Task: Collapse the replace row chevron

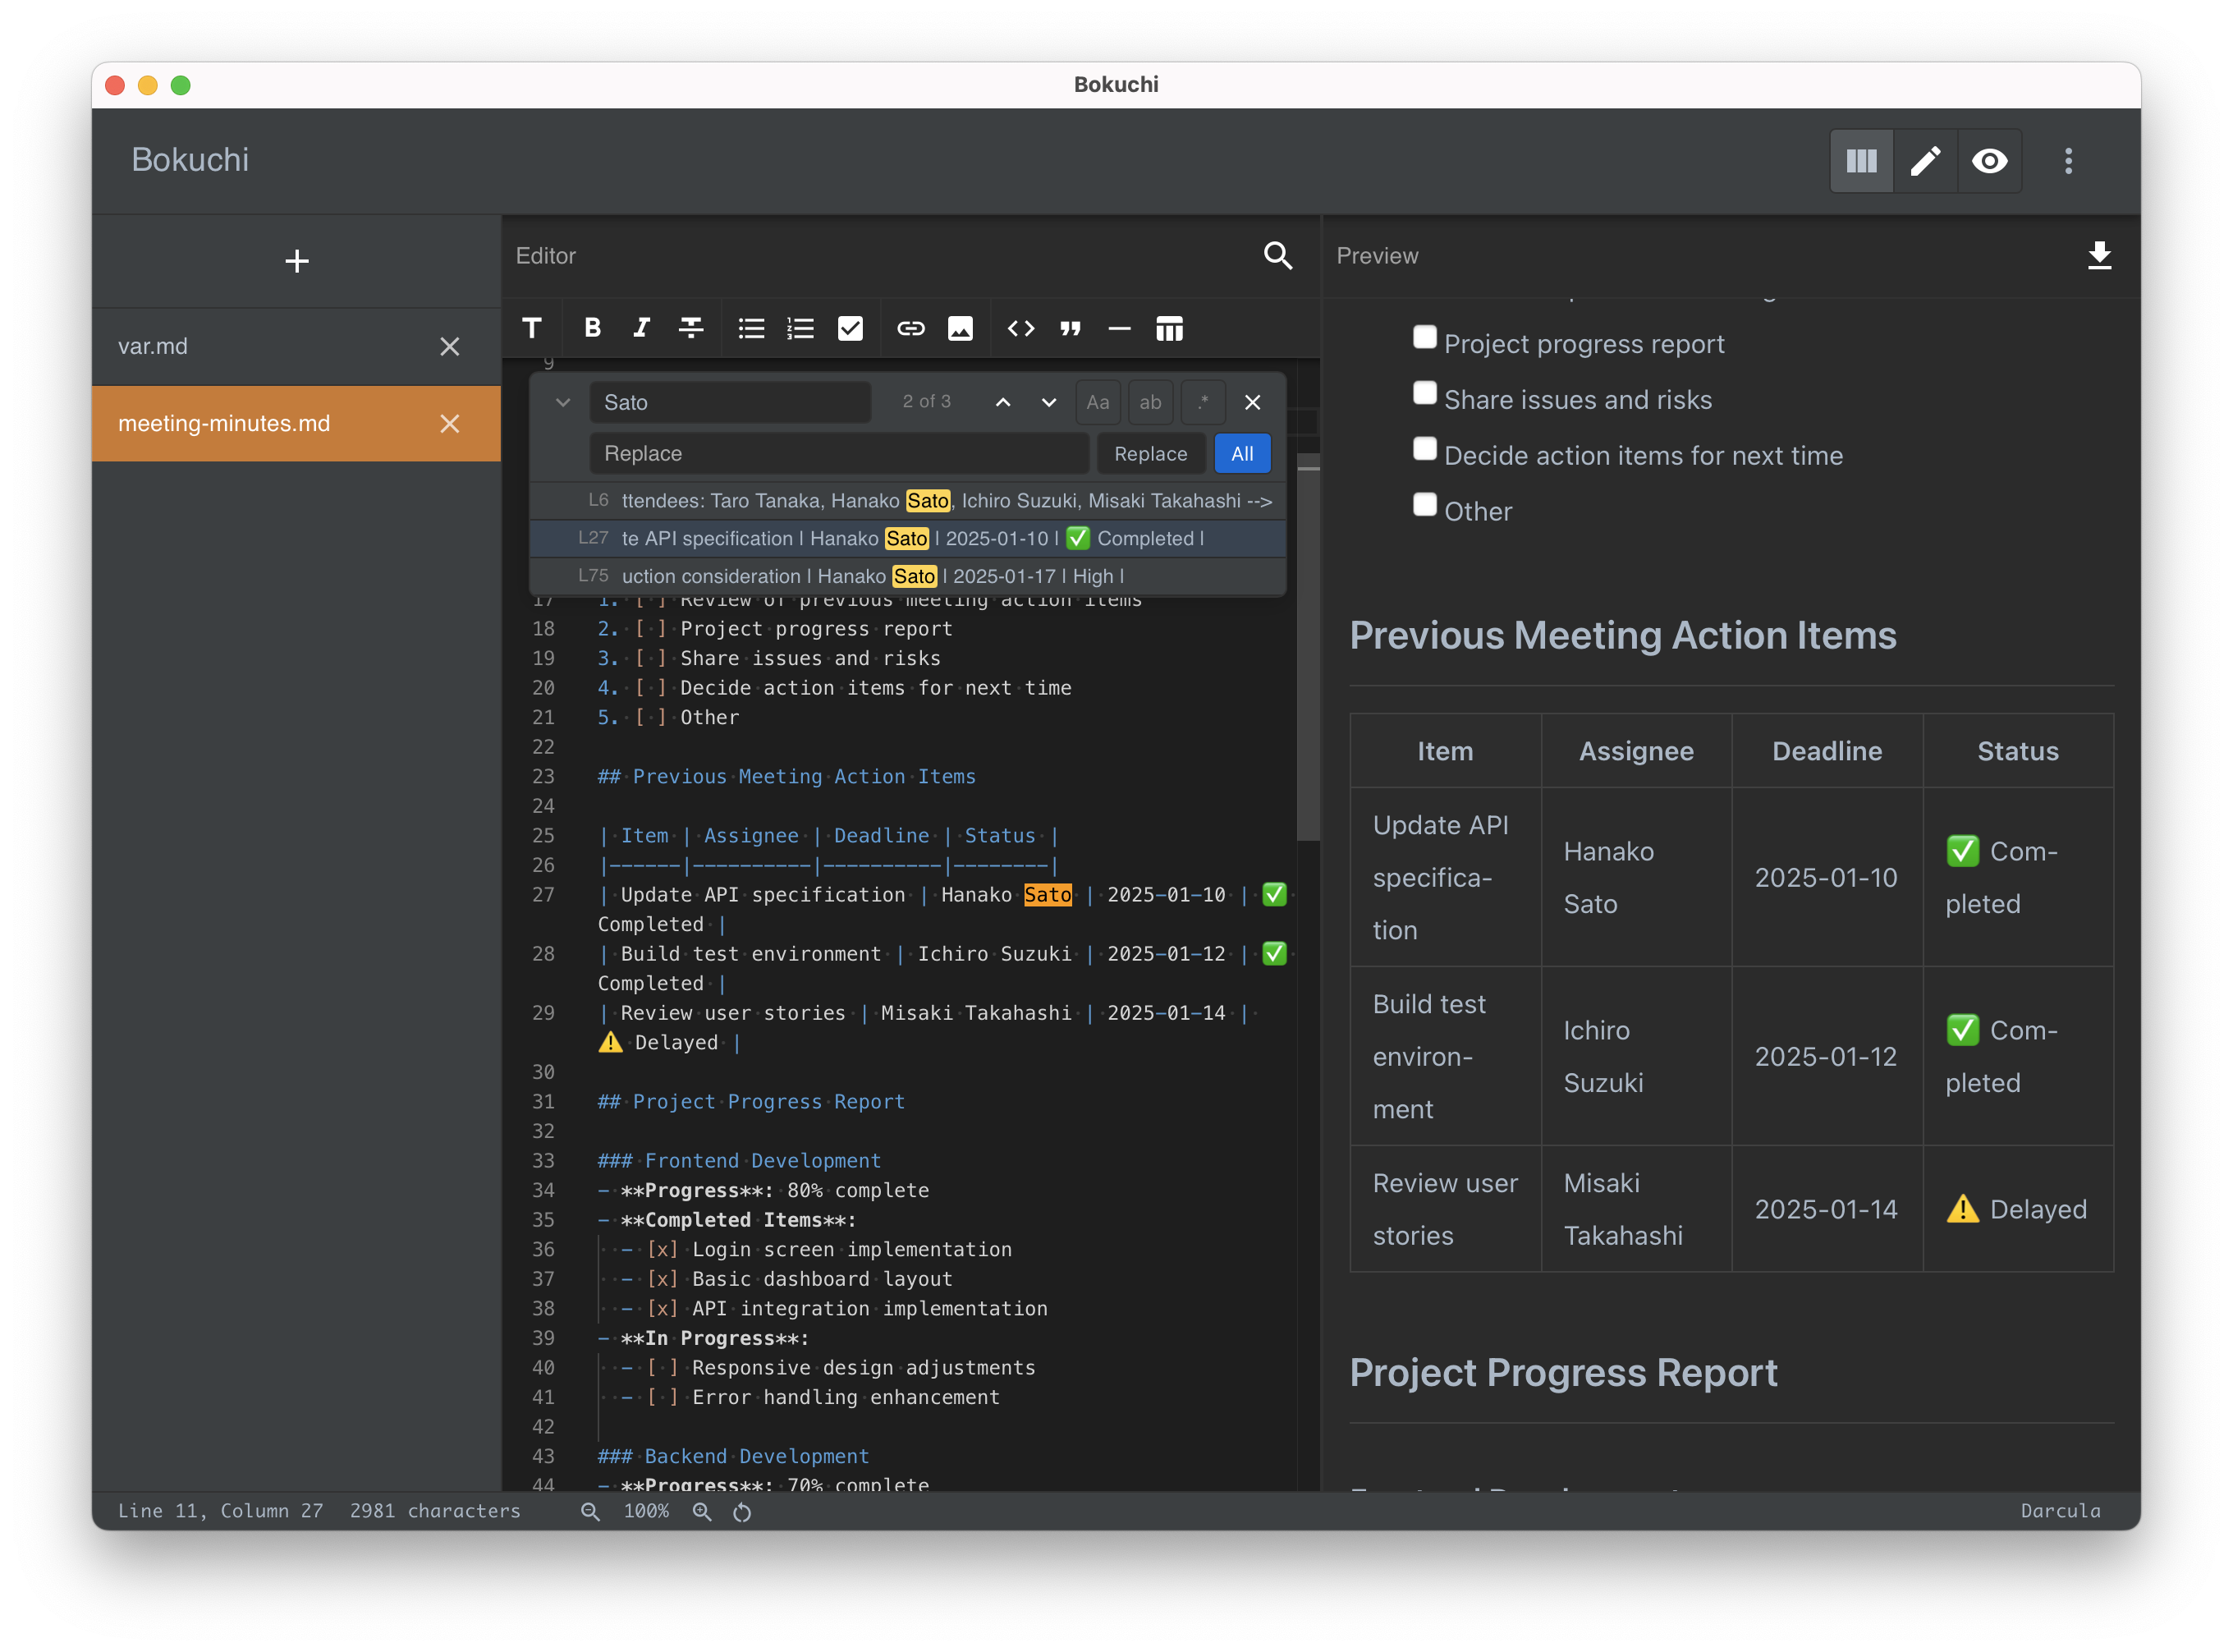Action: tap(563, 402)
